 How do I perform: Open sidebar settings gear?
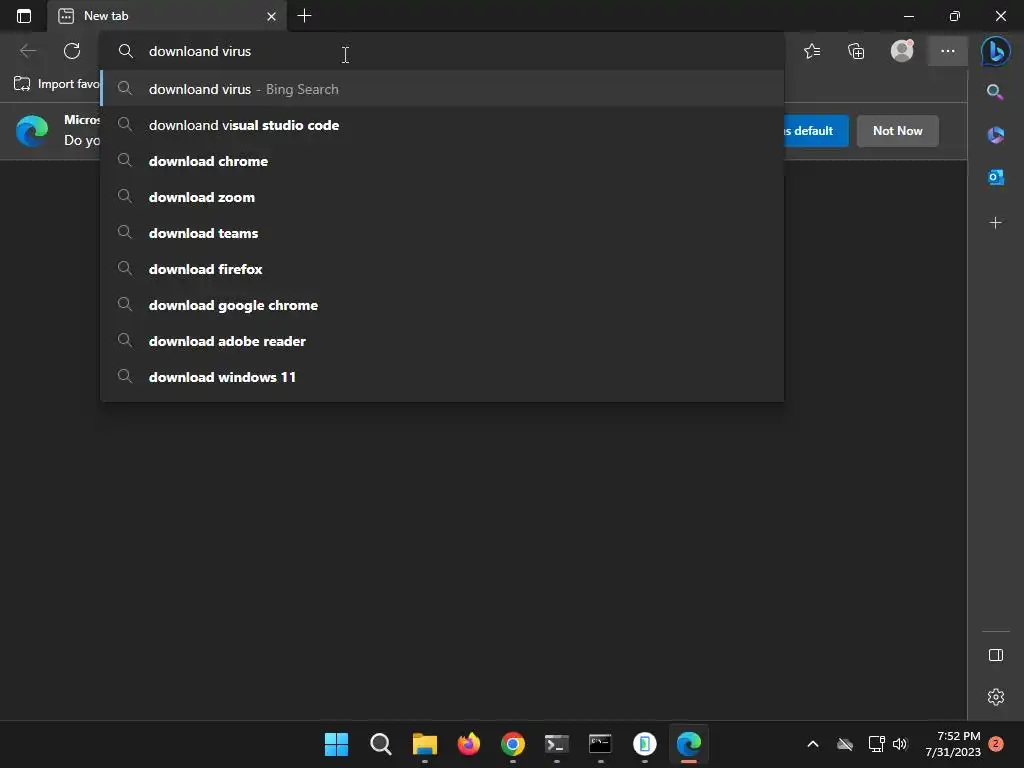(x=995, y=697)
